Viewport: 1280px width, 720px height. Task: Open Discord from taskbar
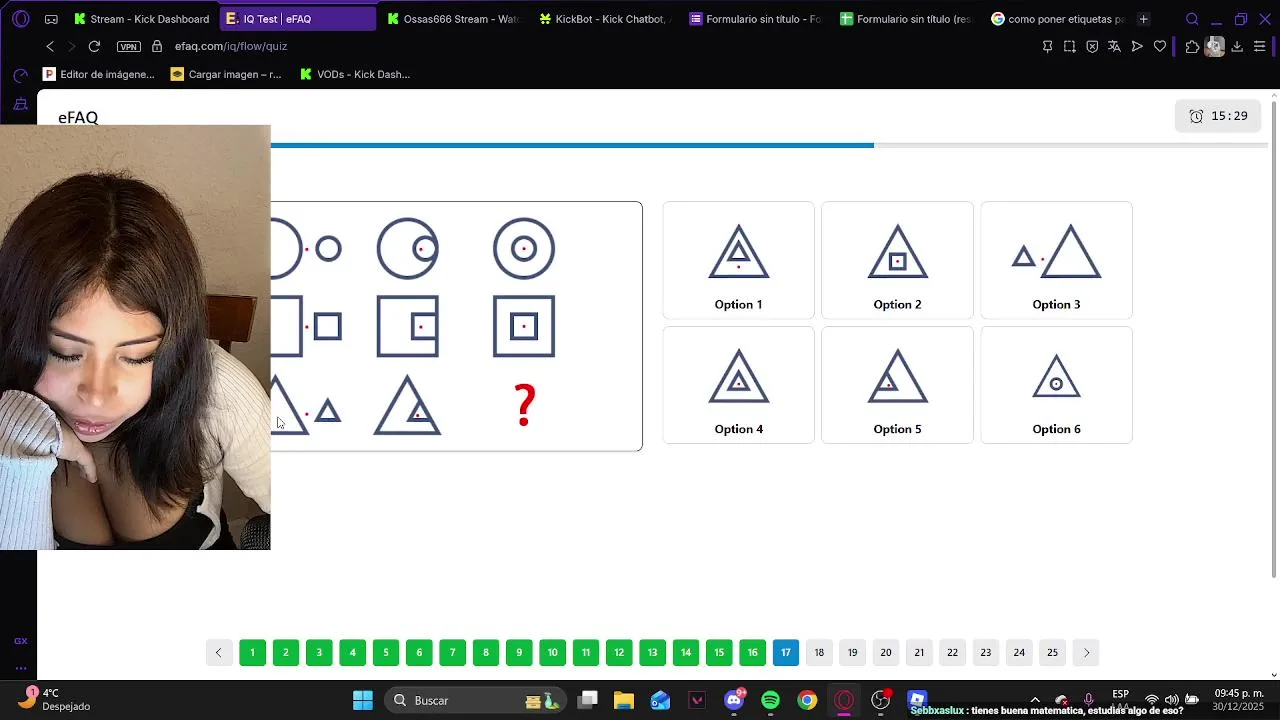[734, 700]
